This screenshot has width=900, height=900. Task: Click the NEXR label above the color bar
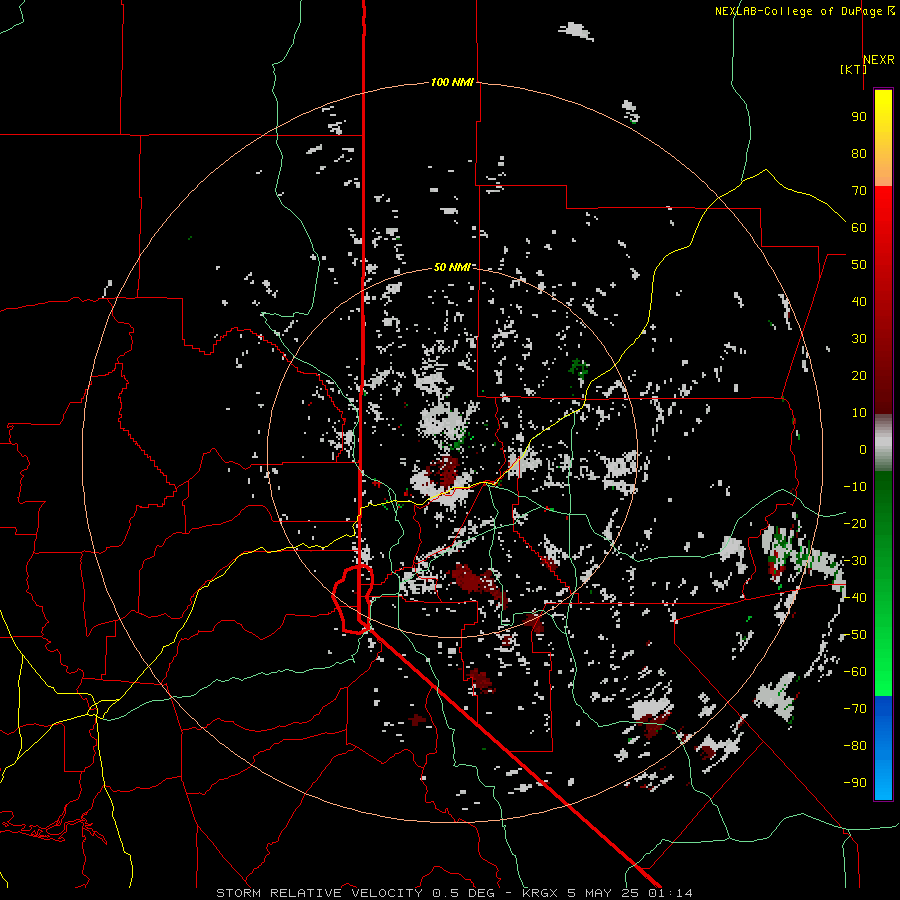pos(879,60)
